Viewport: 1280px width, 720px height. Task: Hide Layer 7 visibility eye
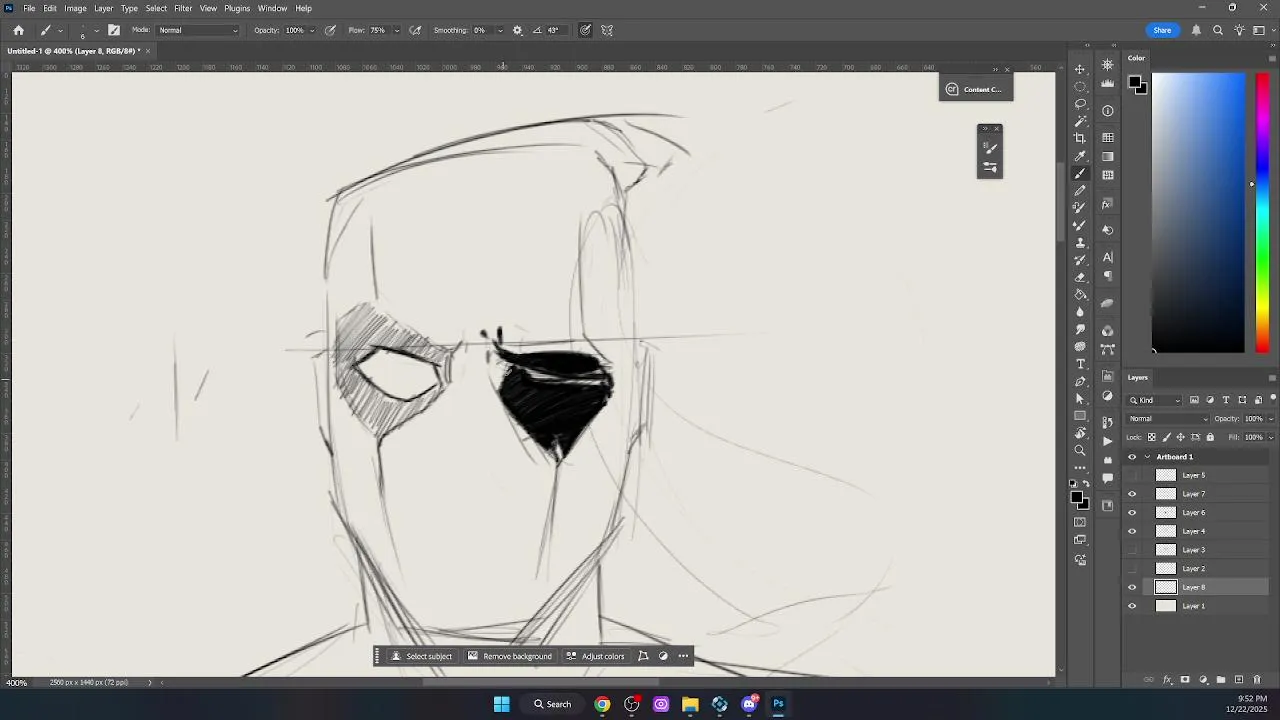pos(1132,494)
